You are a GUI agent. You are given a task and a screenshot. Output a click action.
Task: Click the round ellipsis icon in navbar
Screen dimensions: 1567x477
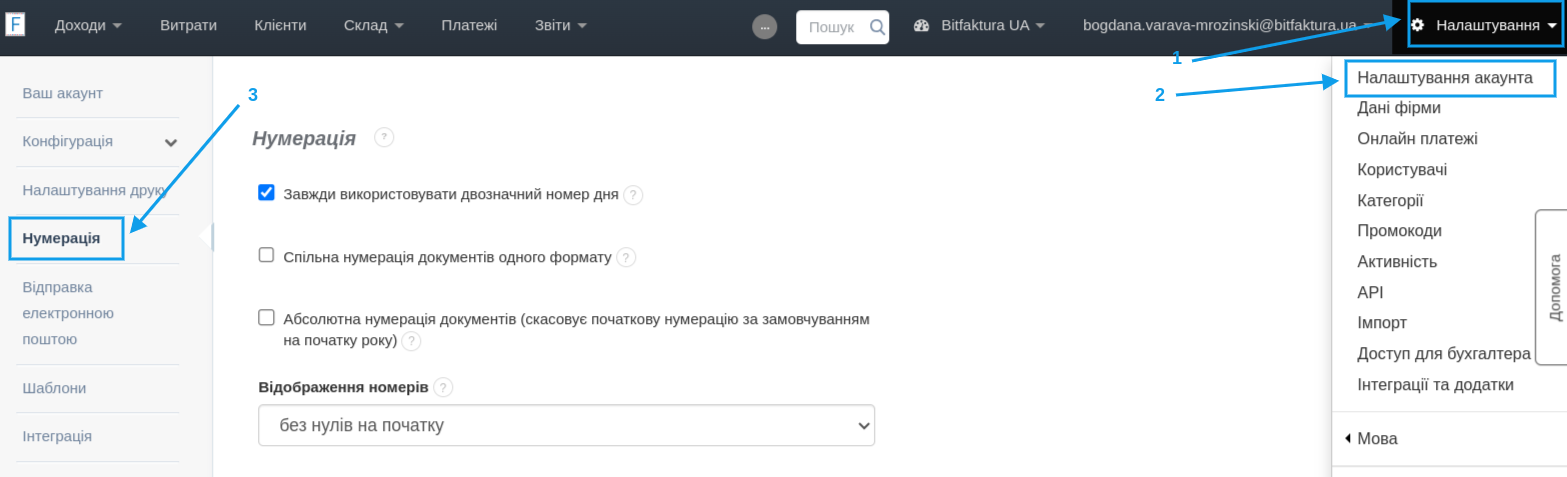click(764, 27)
